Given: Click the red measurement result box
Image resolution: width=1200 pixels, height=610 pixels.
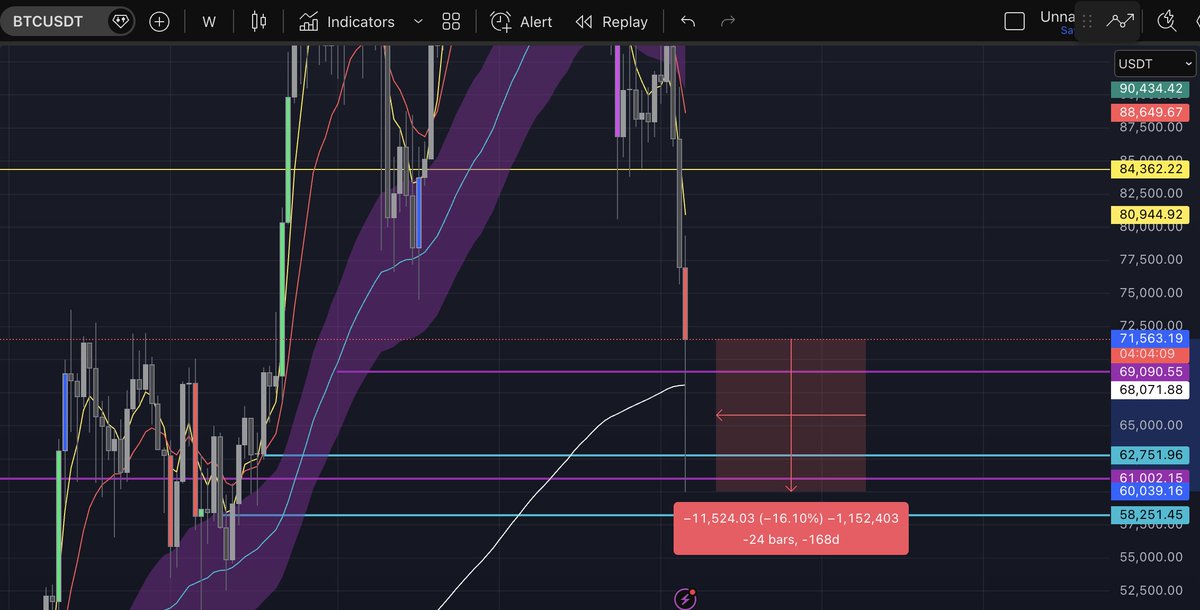Looking at the screenshot, I should (x=791, y=528).
